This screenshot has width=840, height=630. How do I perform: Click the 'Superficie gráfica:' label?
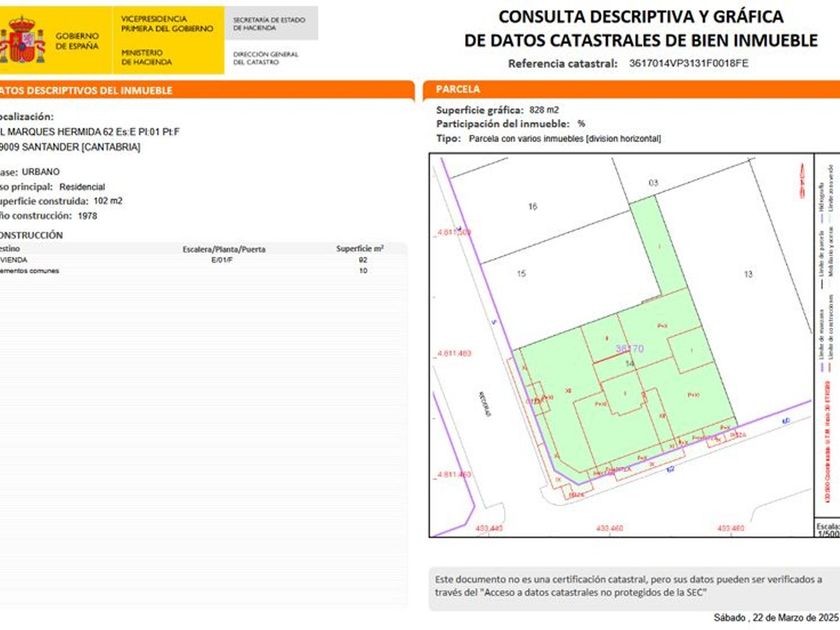tap(479, 110)
